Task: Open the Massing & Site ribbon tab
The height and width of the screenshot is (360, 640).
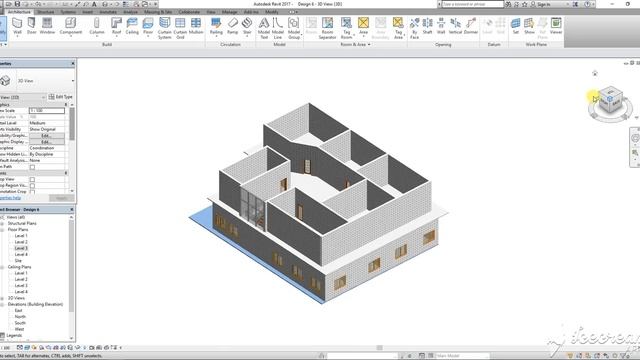Action: [x=158, y=12]
